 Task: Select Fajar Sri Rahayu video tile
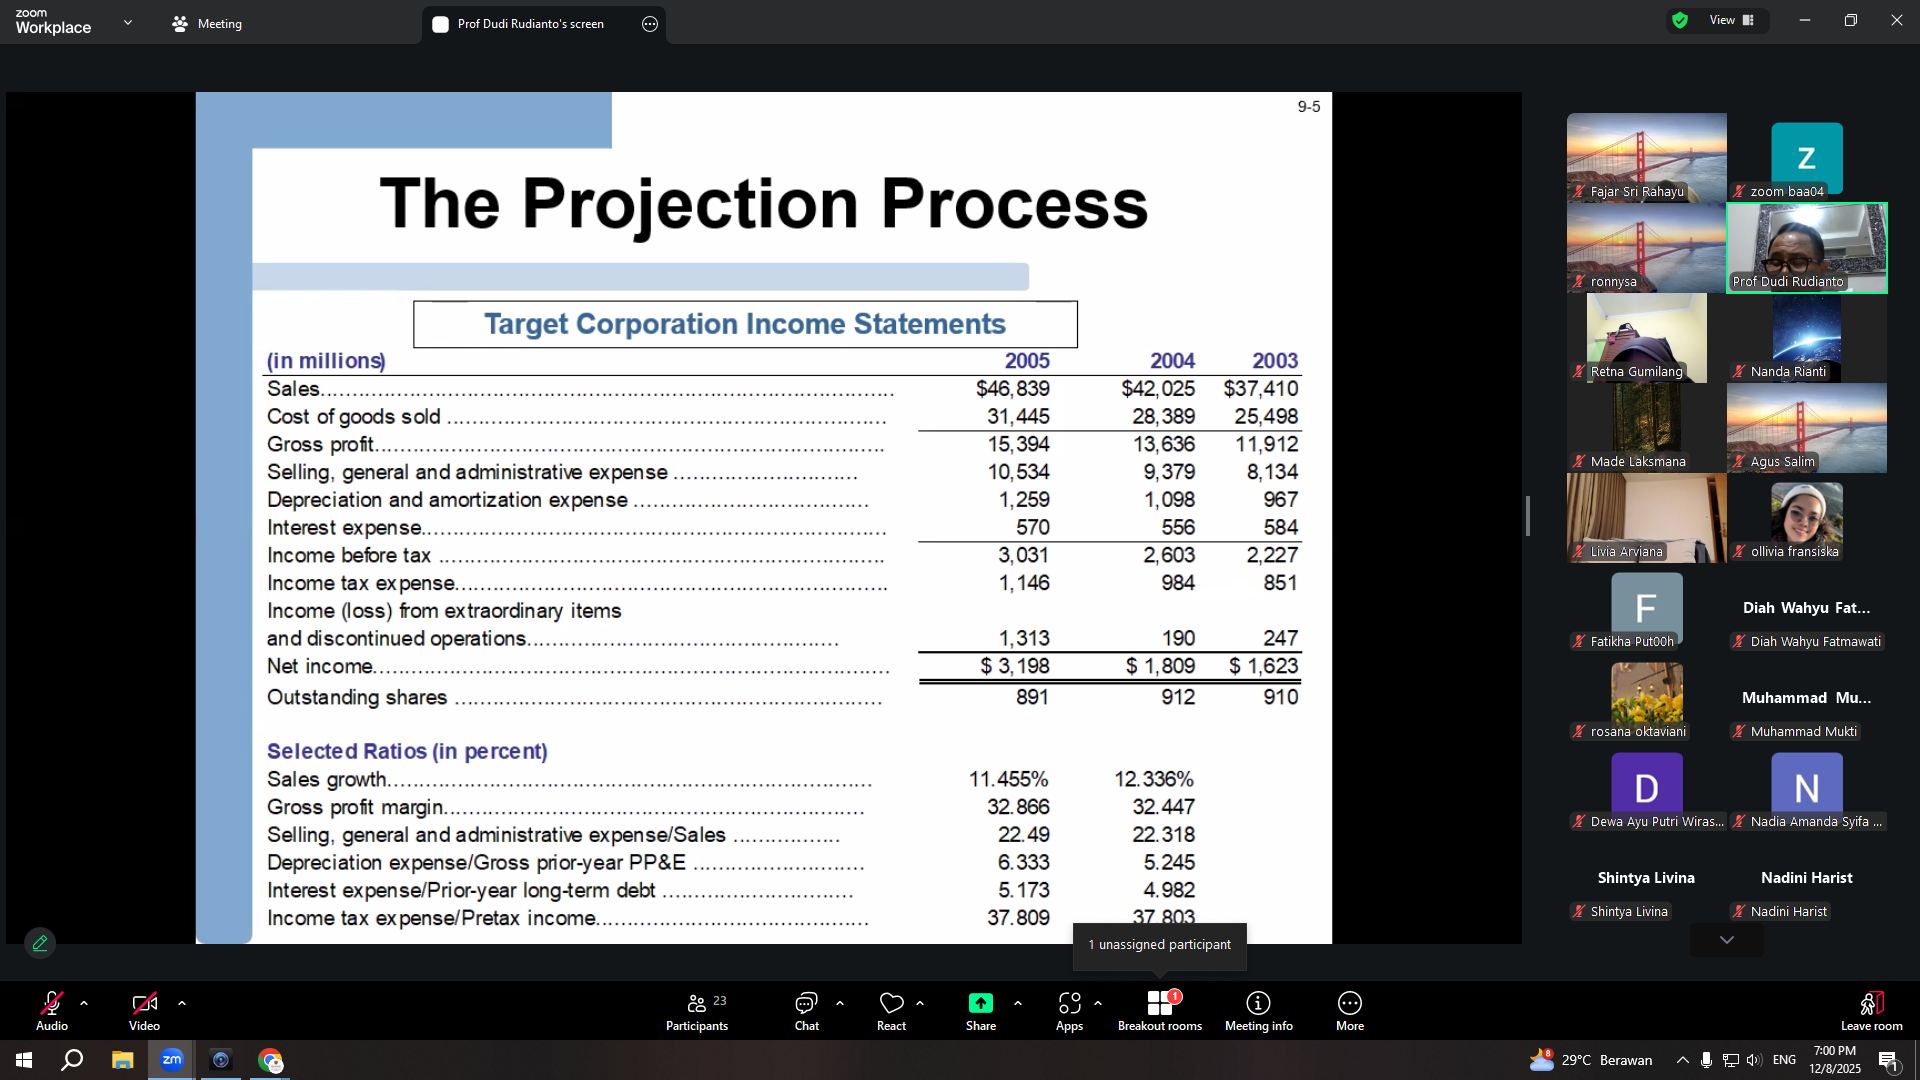1647,158
